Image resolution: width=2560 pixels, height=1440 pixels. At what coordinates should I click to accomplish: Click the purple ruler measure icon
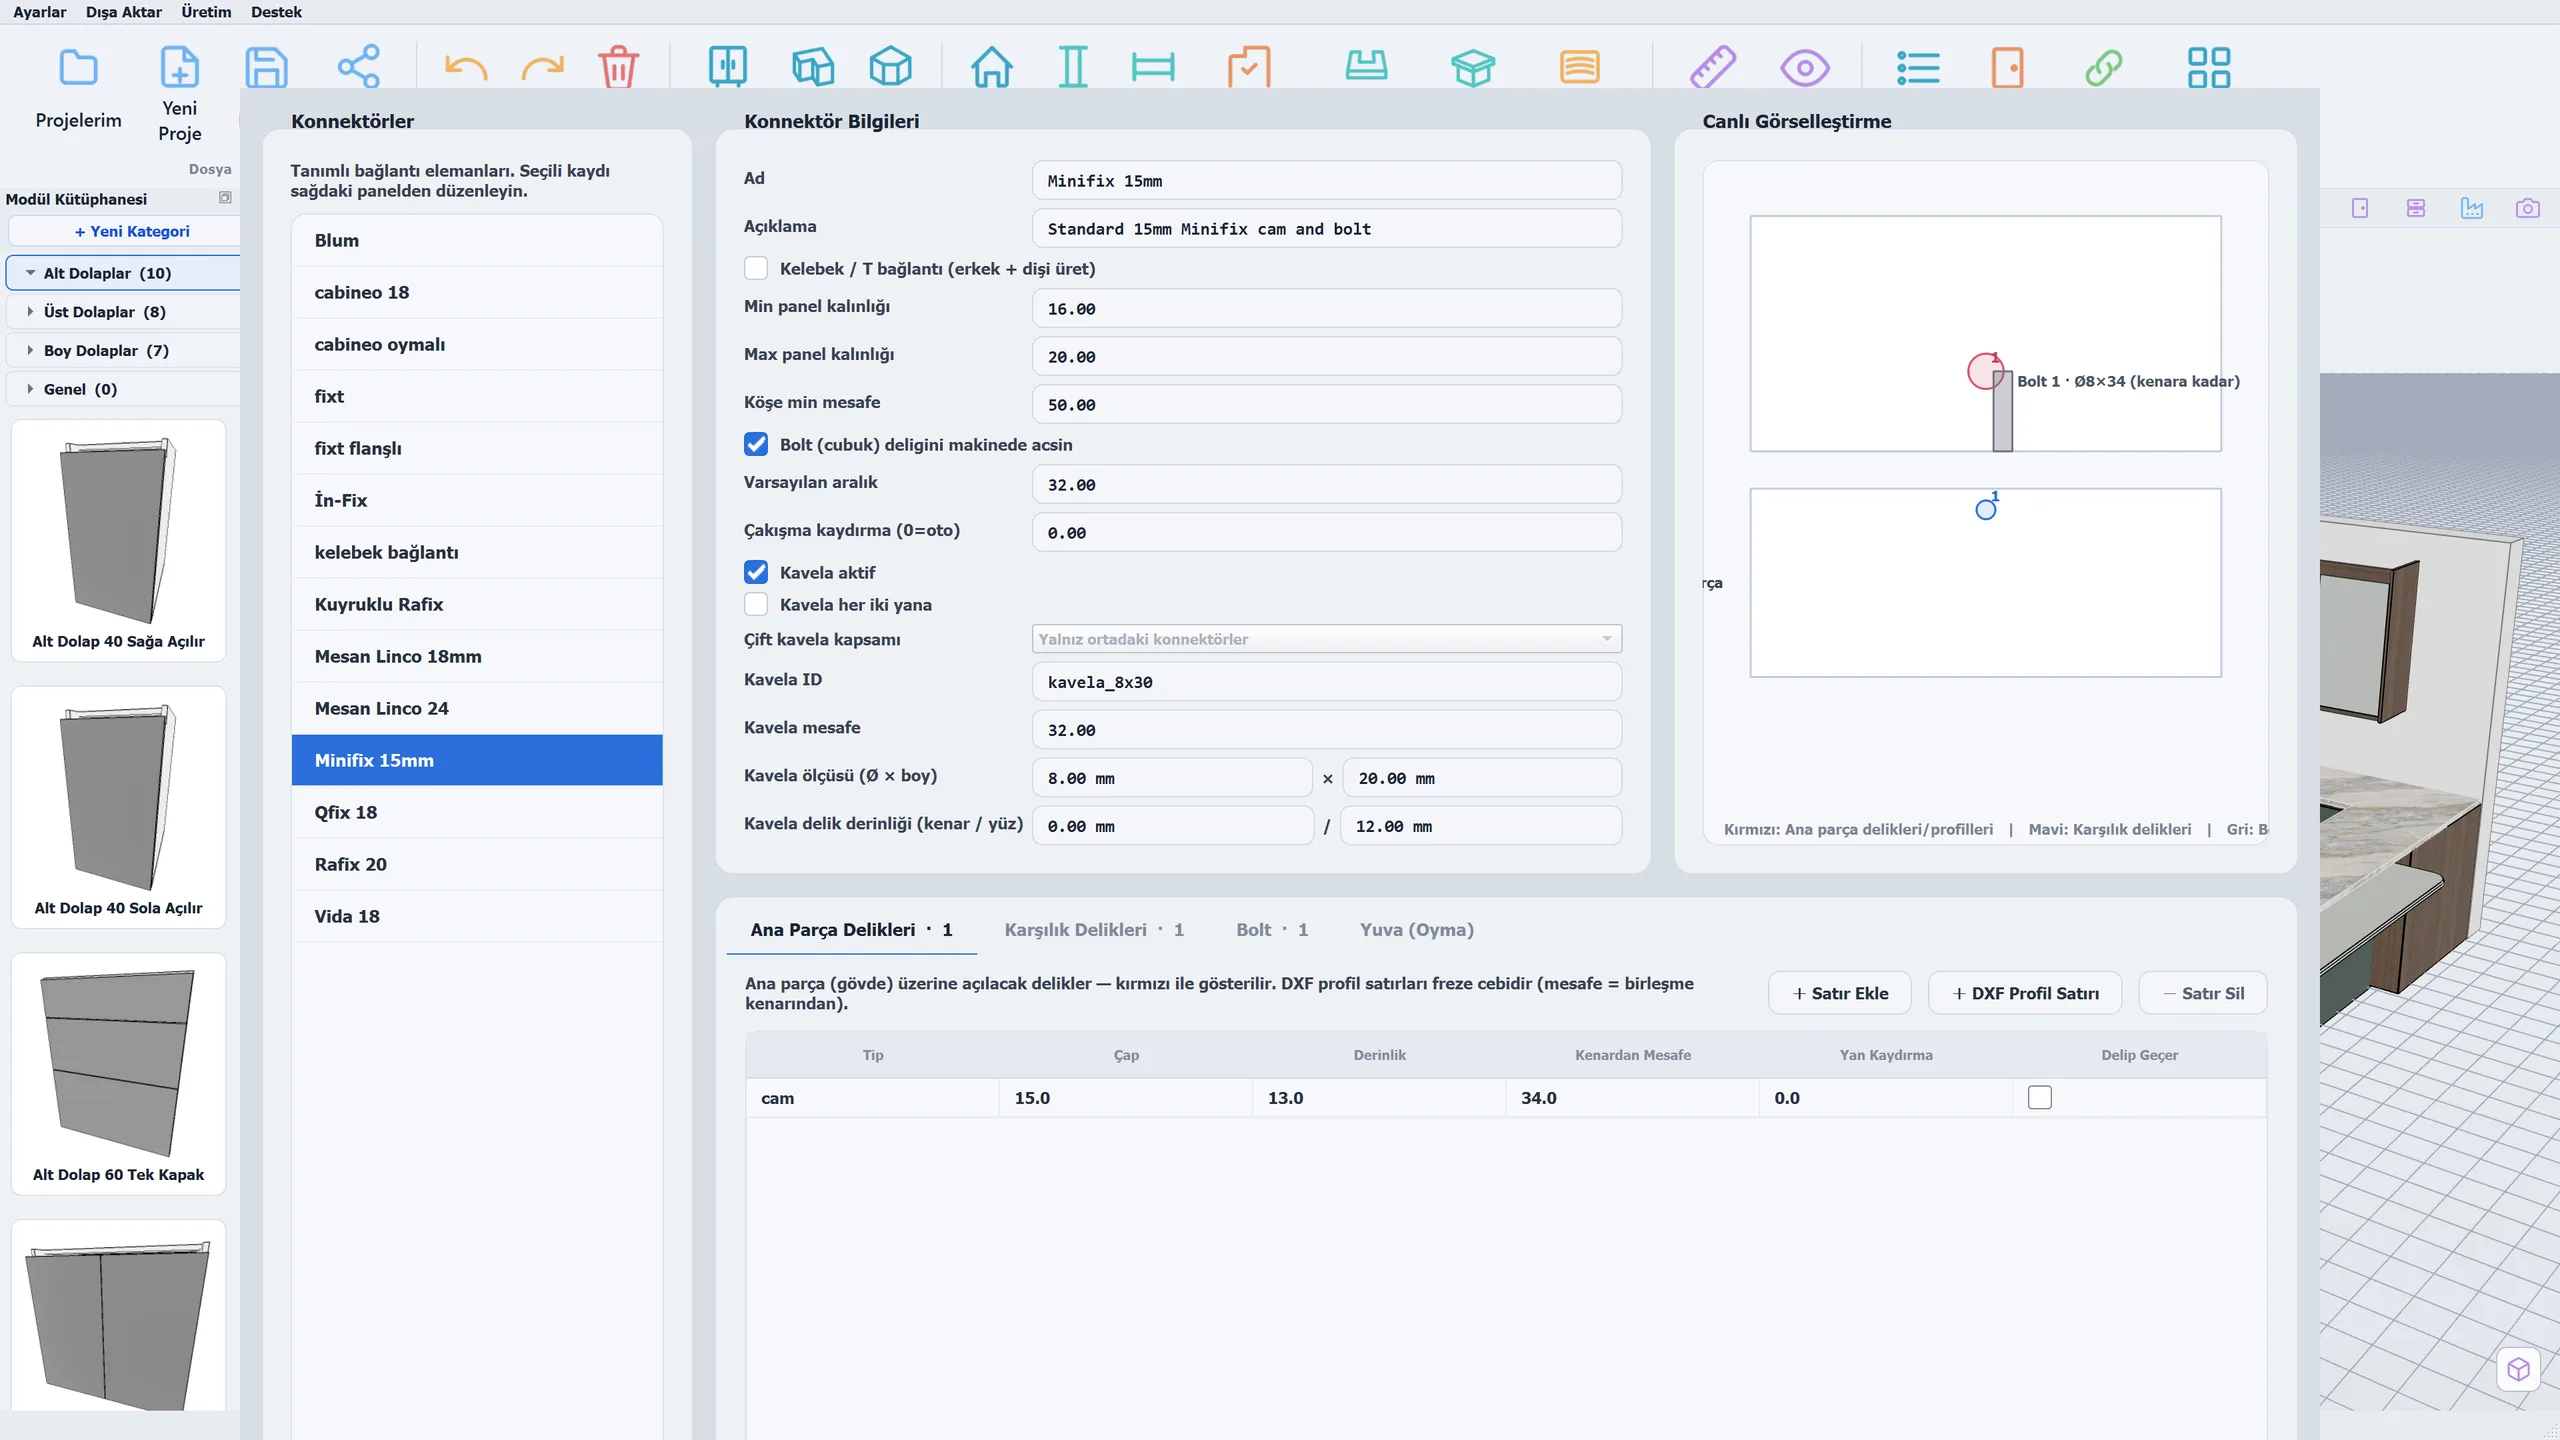pyautogui.click(x=1713, y=67)
